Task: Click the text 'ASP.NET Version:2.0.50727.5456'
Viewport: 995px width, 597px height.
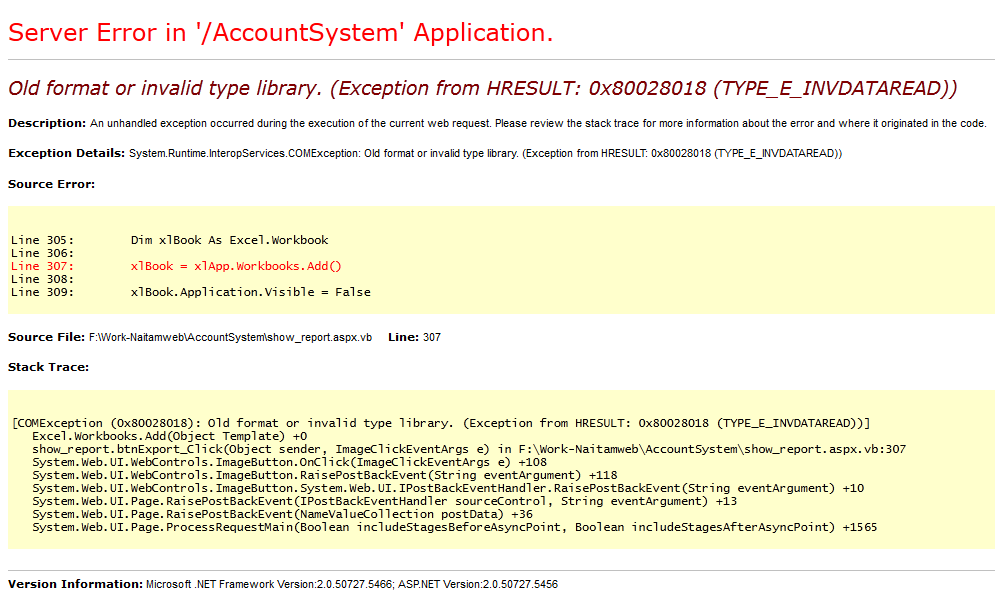Action: pos(478,584)
